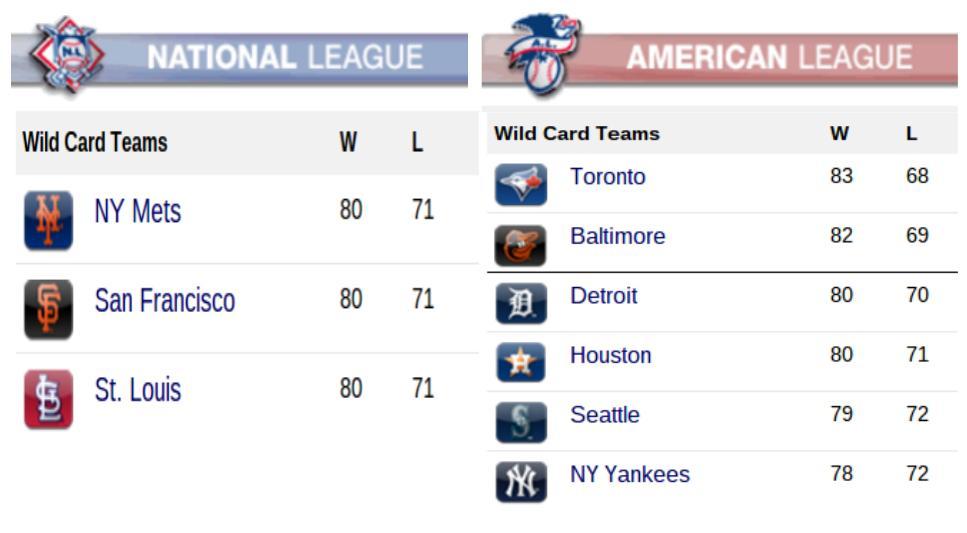Click the Baltimore Orioles logo icon

click(x=521, y=244)
